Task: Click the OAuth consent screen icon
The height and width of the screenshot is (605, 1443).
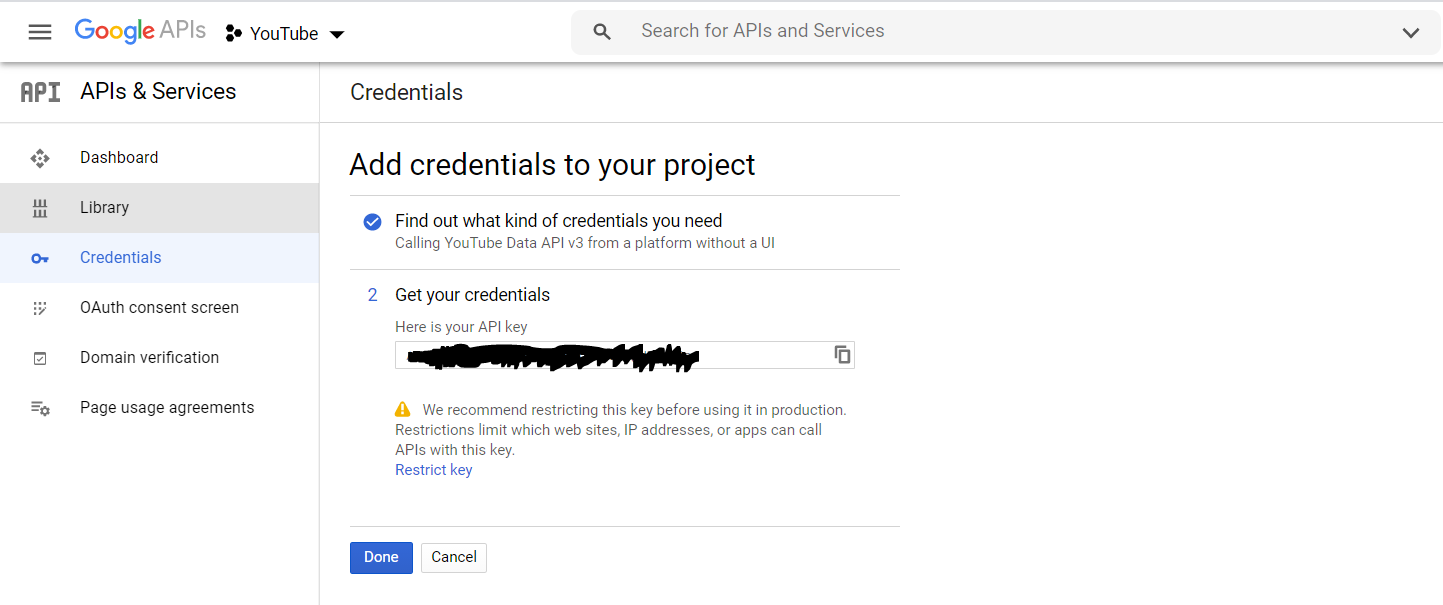Action: 39,307
